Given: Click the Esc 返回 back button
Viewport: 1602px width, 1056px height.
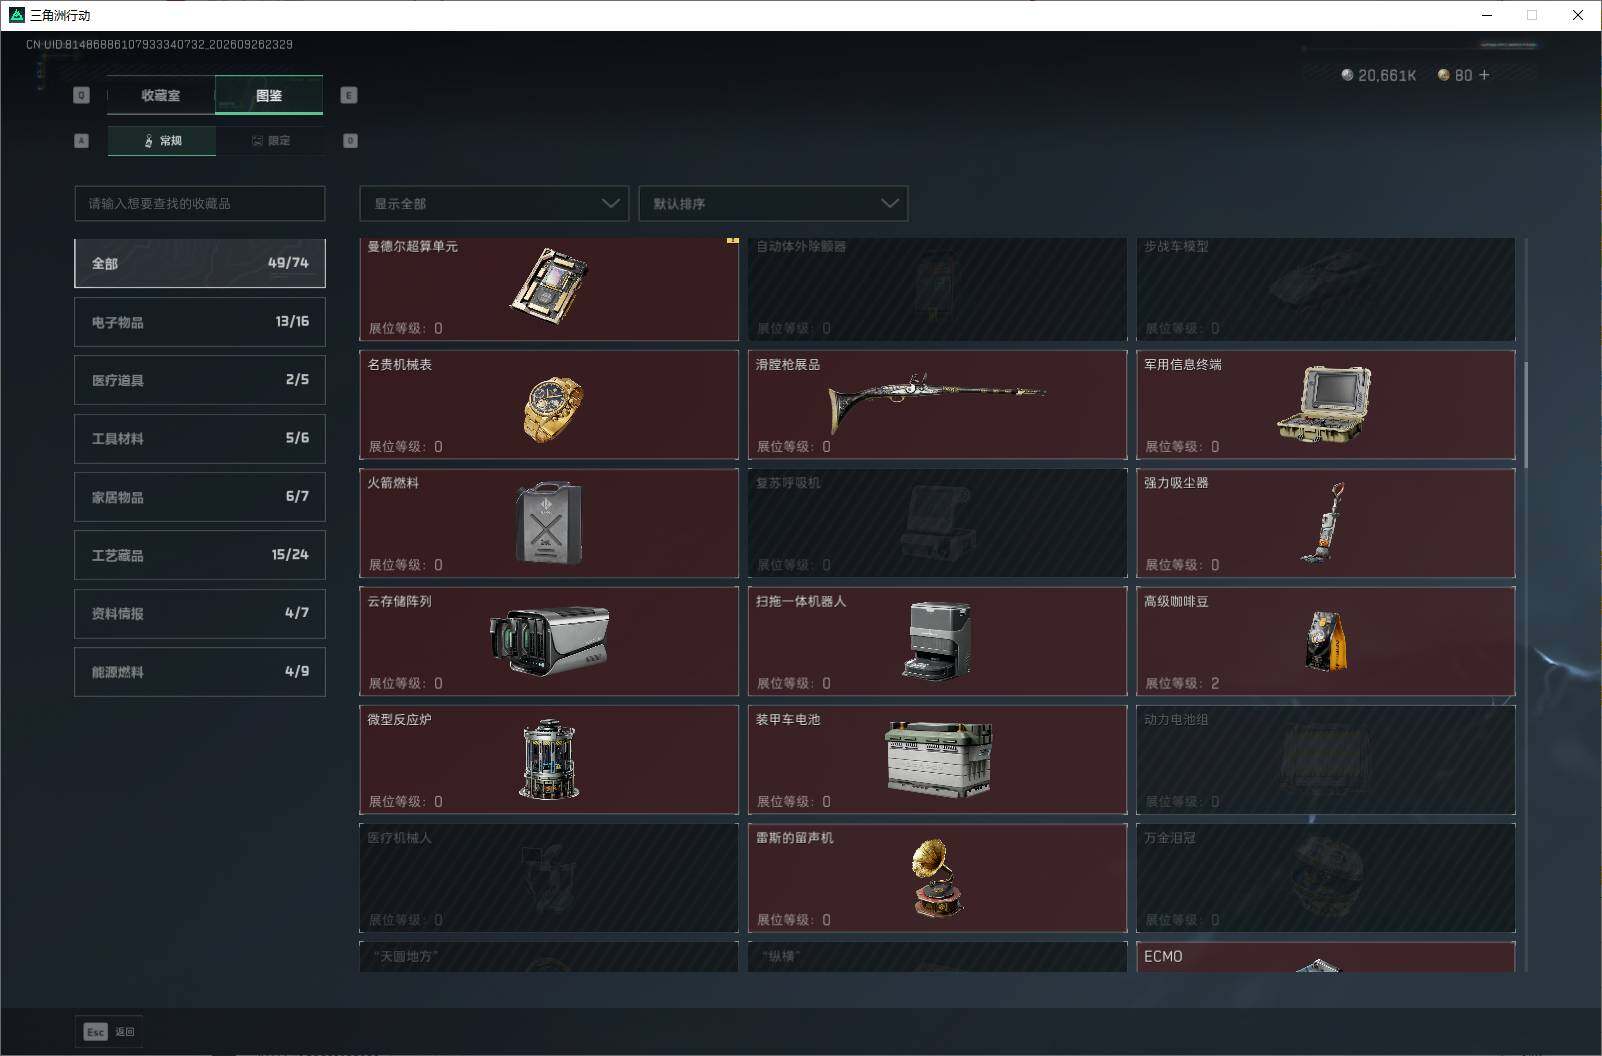Looking at the screenshot, I should [x=109, y=1032].
